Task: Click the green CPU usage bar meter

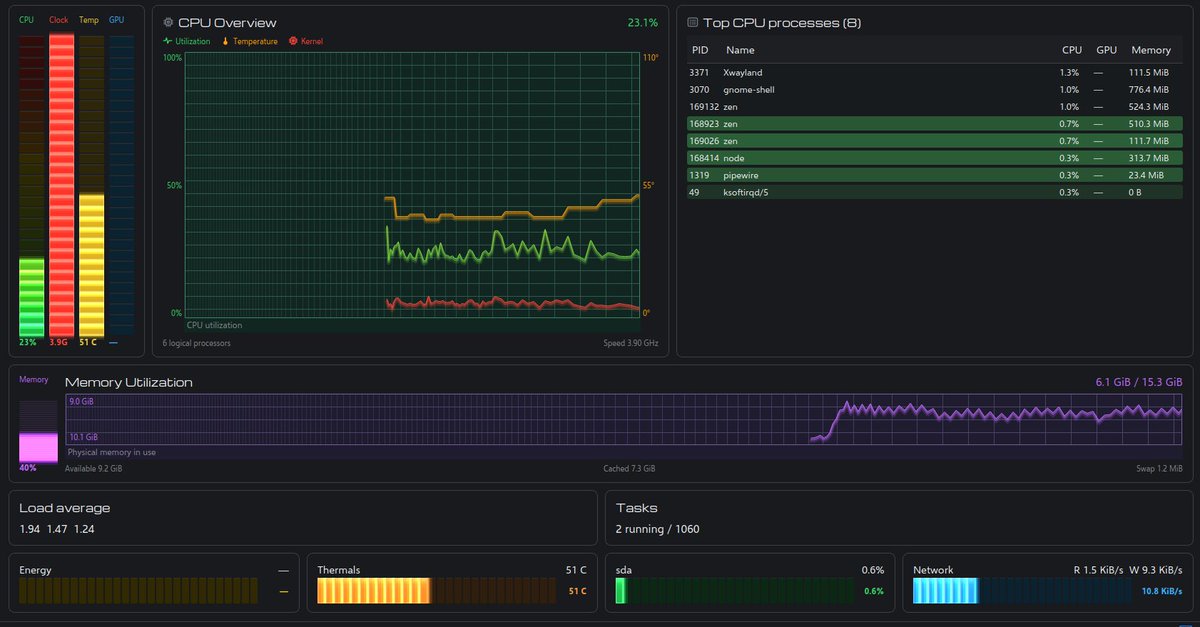Action: pos(31,186)
